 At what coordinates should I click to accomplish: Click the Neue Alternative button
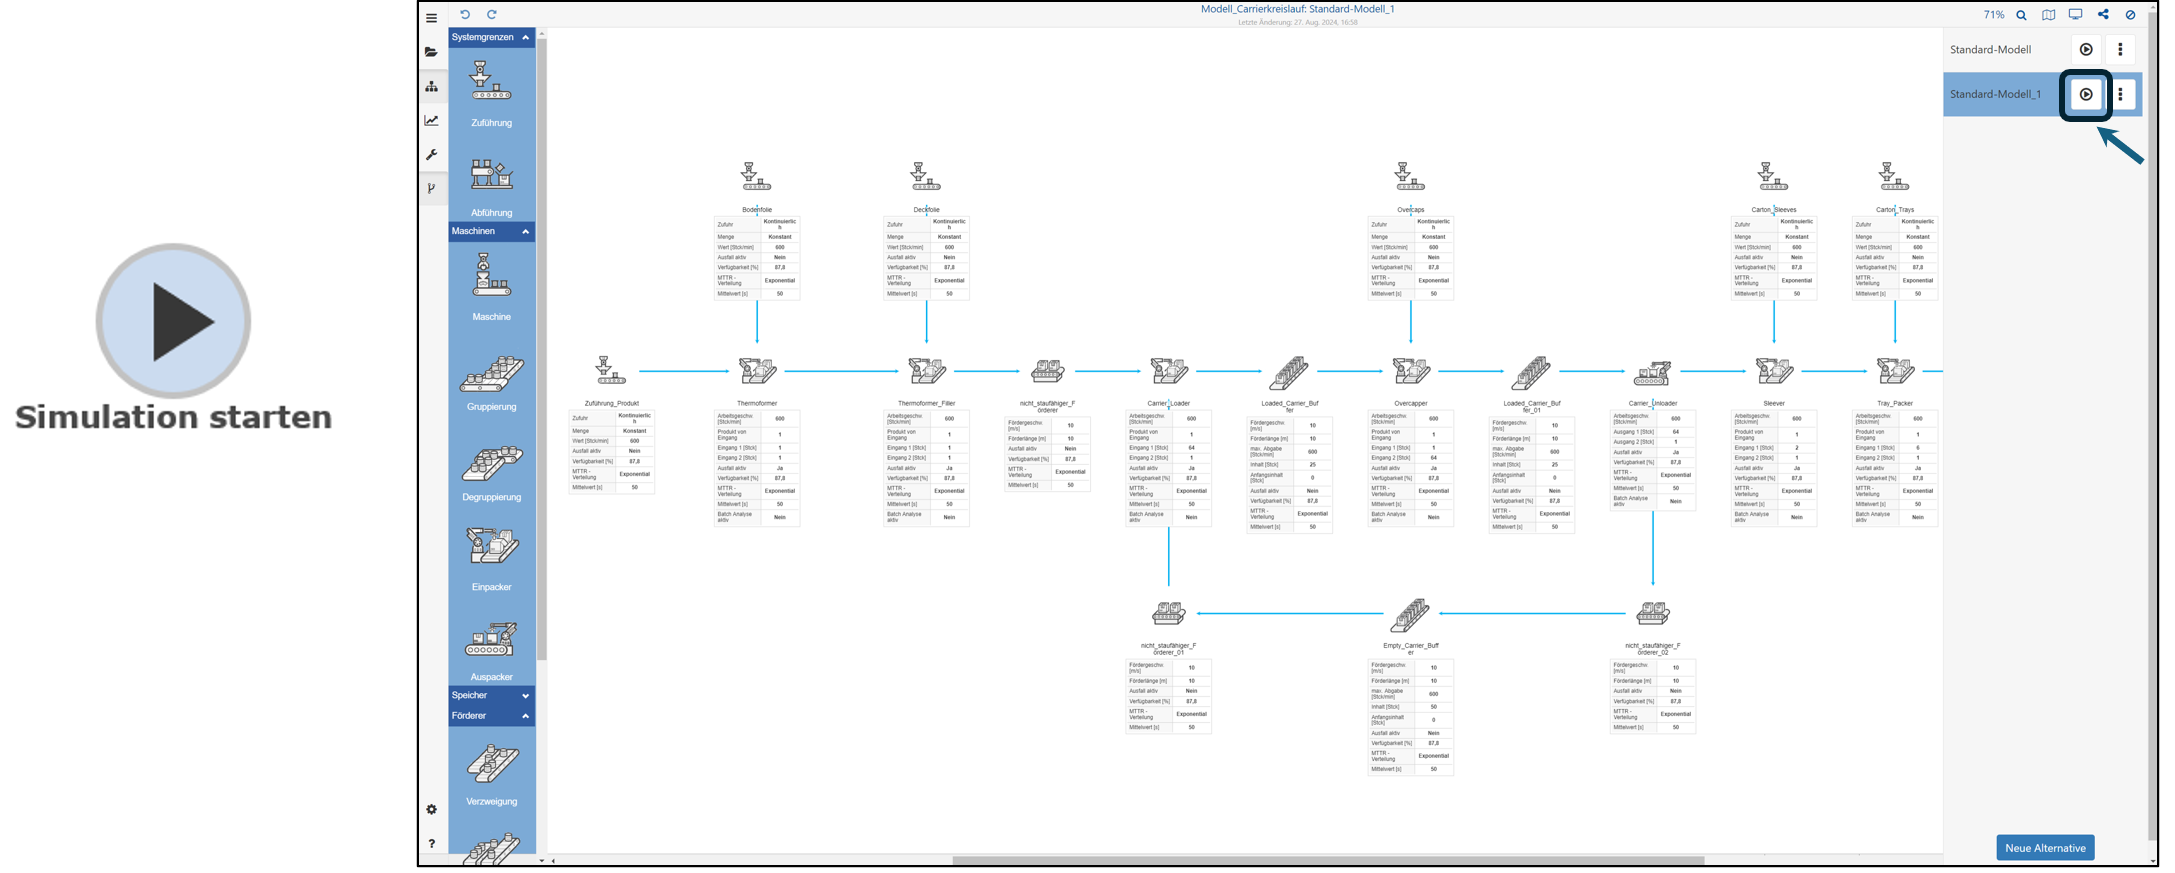coord(2045,848)
